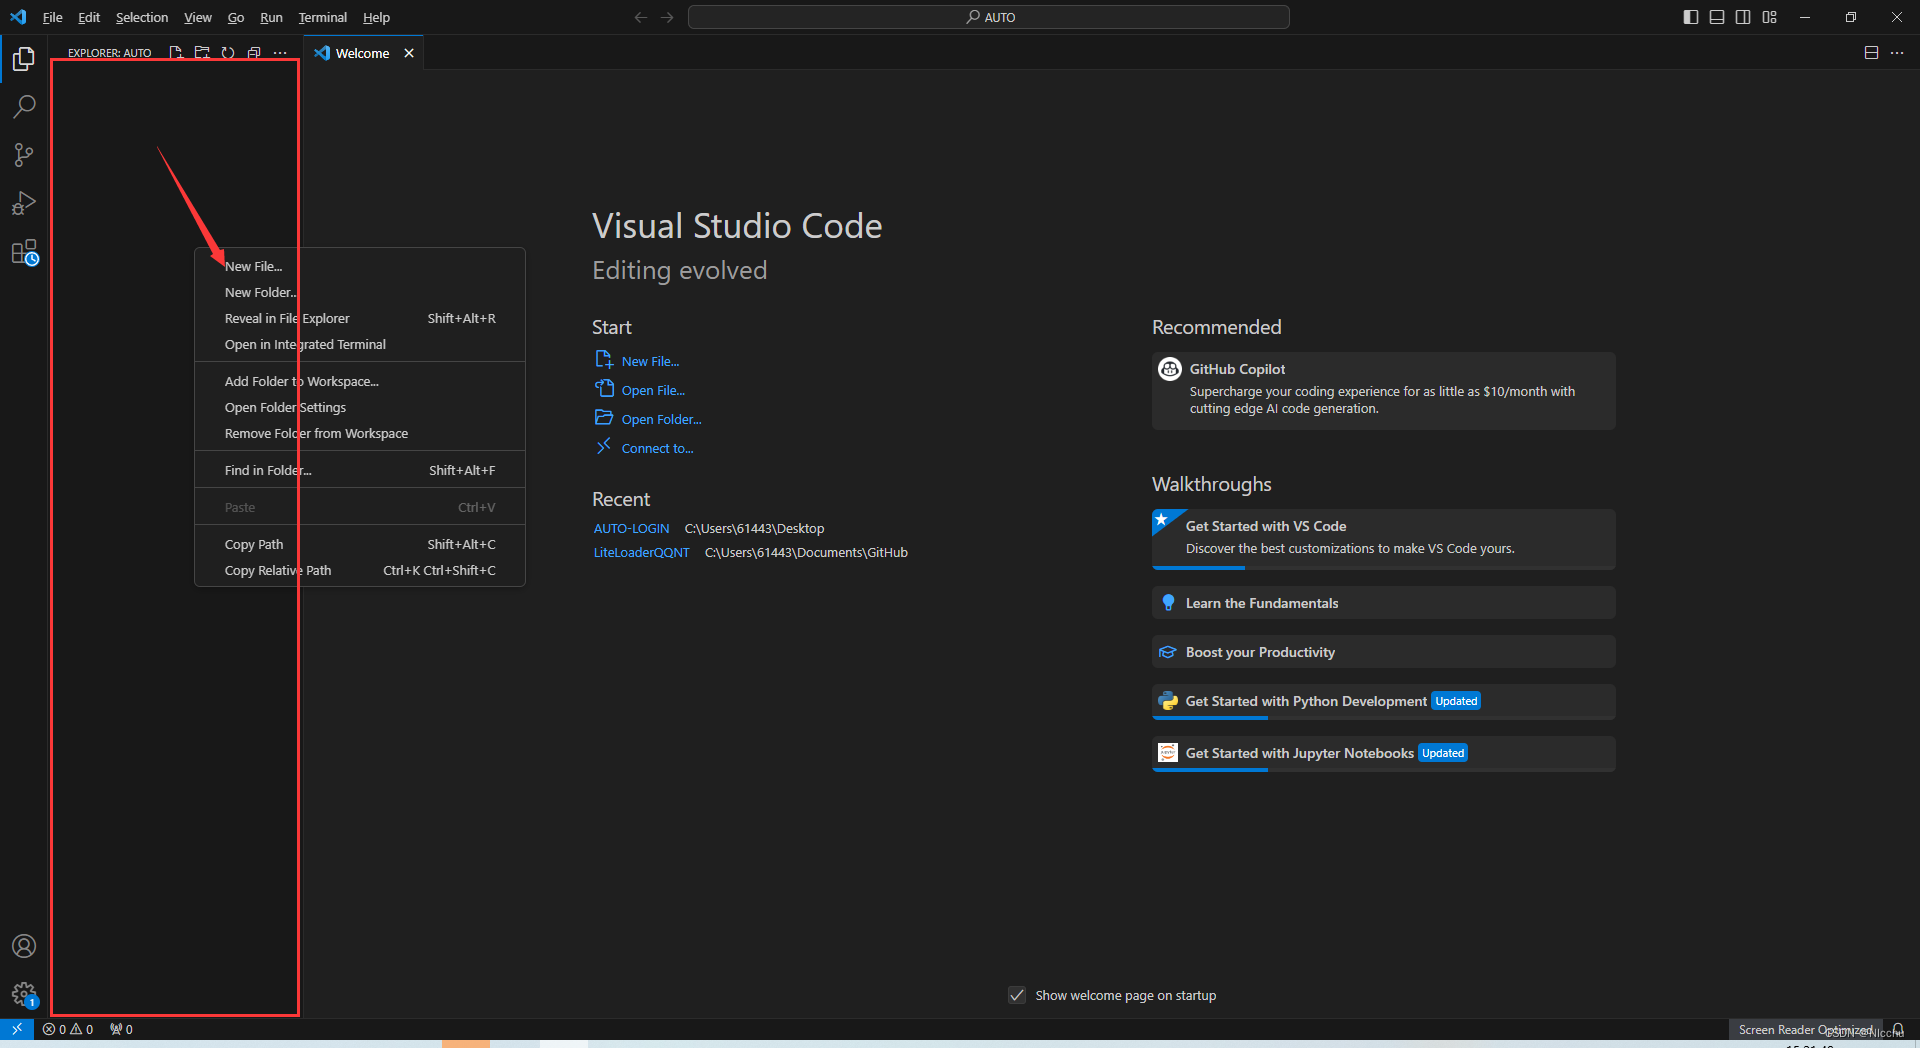Select Open in Integrated Terminal

[360, 344]
